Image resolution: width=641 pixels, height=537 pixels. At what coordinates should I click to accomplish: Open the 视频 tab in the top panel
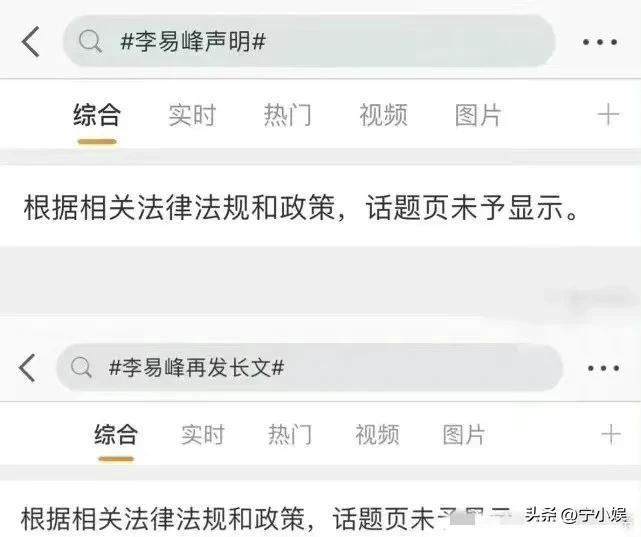pos(383,115)
